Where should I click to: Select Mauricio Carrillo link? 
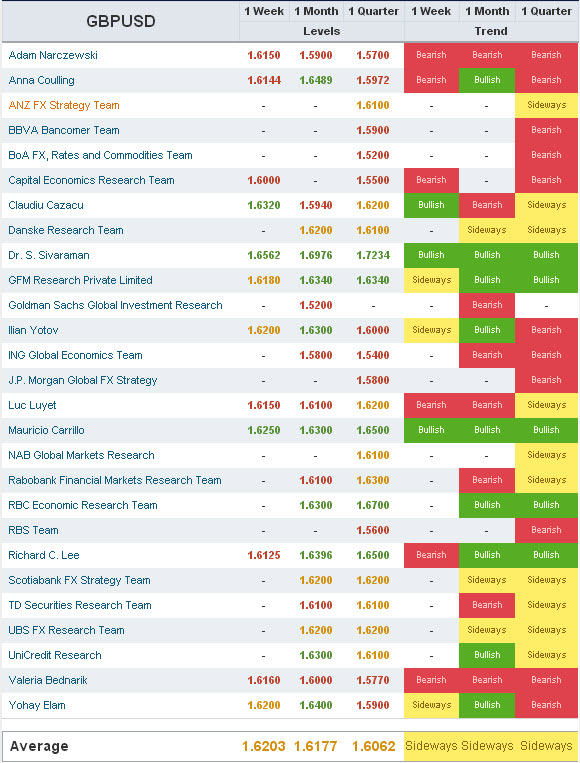pos(46,430)
